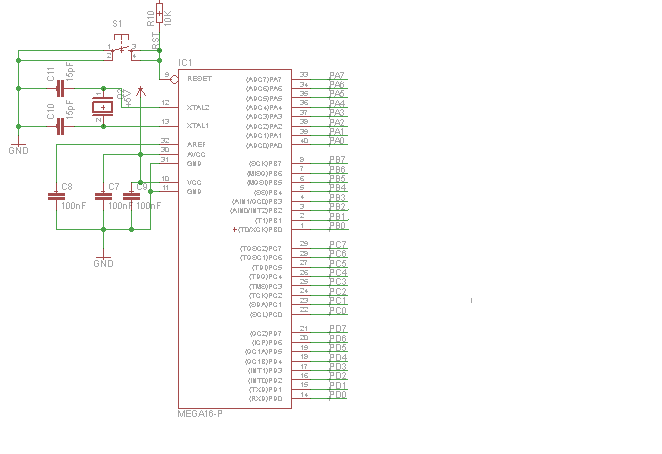Click the XTAL1 pin name
Screen dimensions: 662x454
[x=198, y=126]
